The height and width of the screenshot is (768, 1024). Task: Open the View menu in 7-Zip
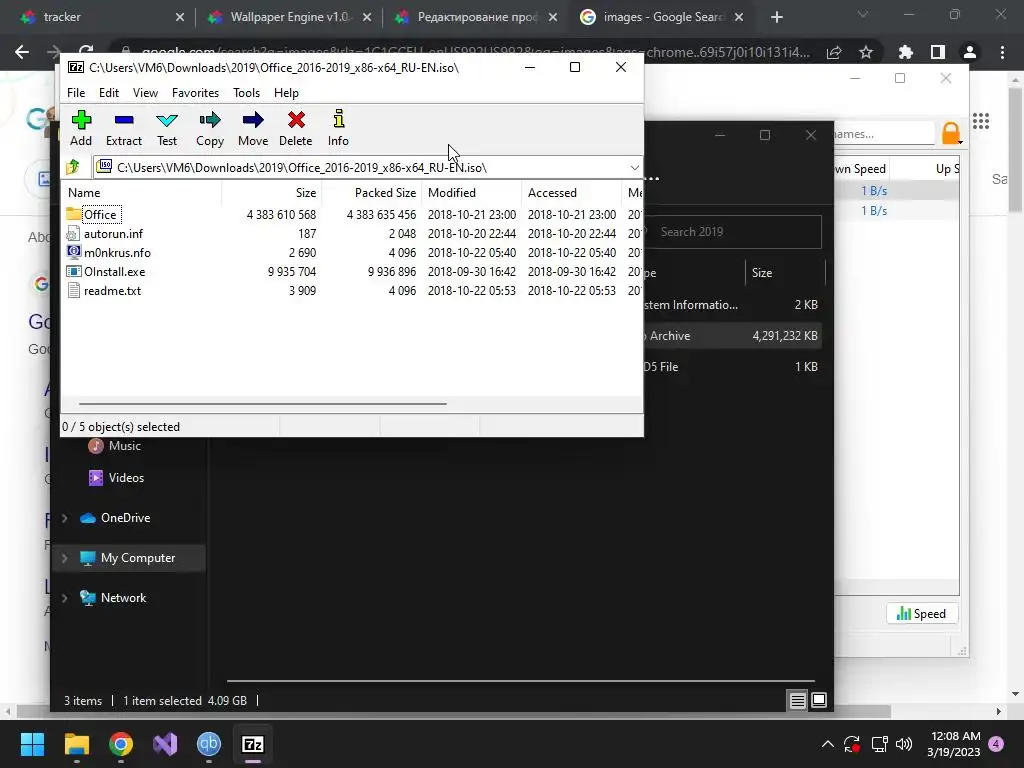pyautogui.click(x=145, y=93)
